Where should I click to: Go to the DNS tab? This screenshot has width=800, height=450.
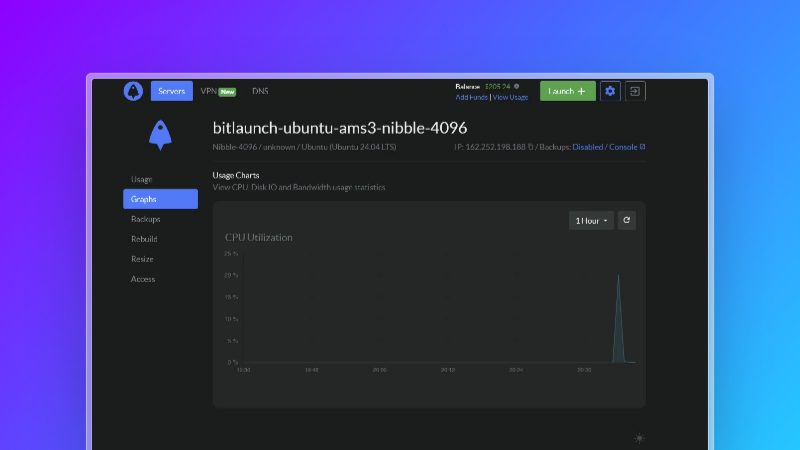click(x=260, y=91)
